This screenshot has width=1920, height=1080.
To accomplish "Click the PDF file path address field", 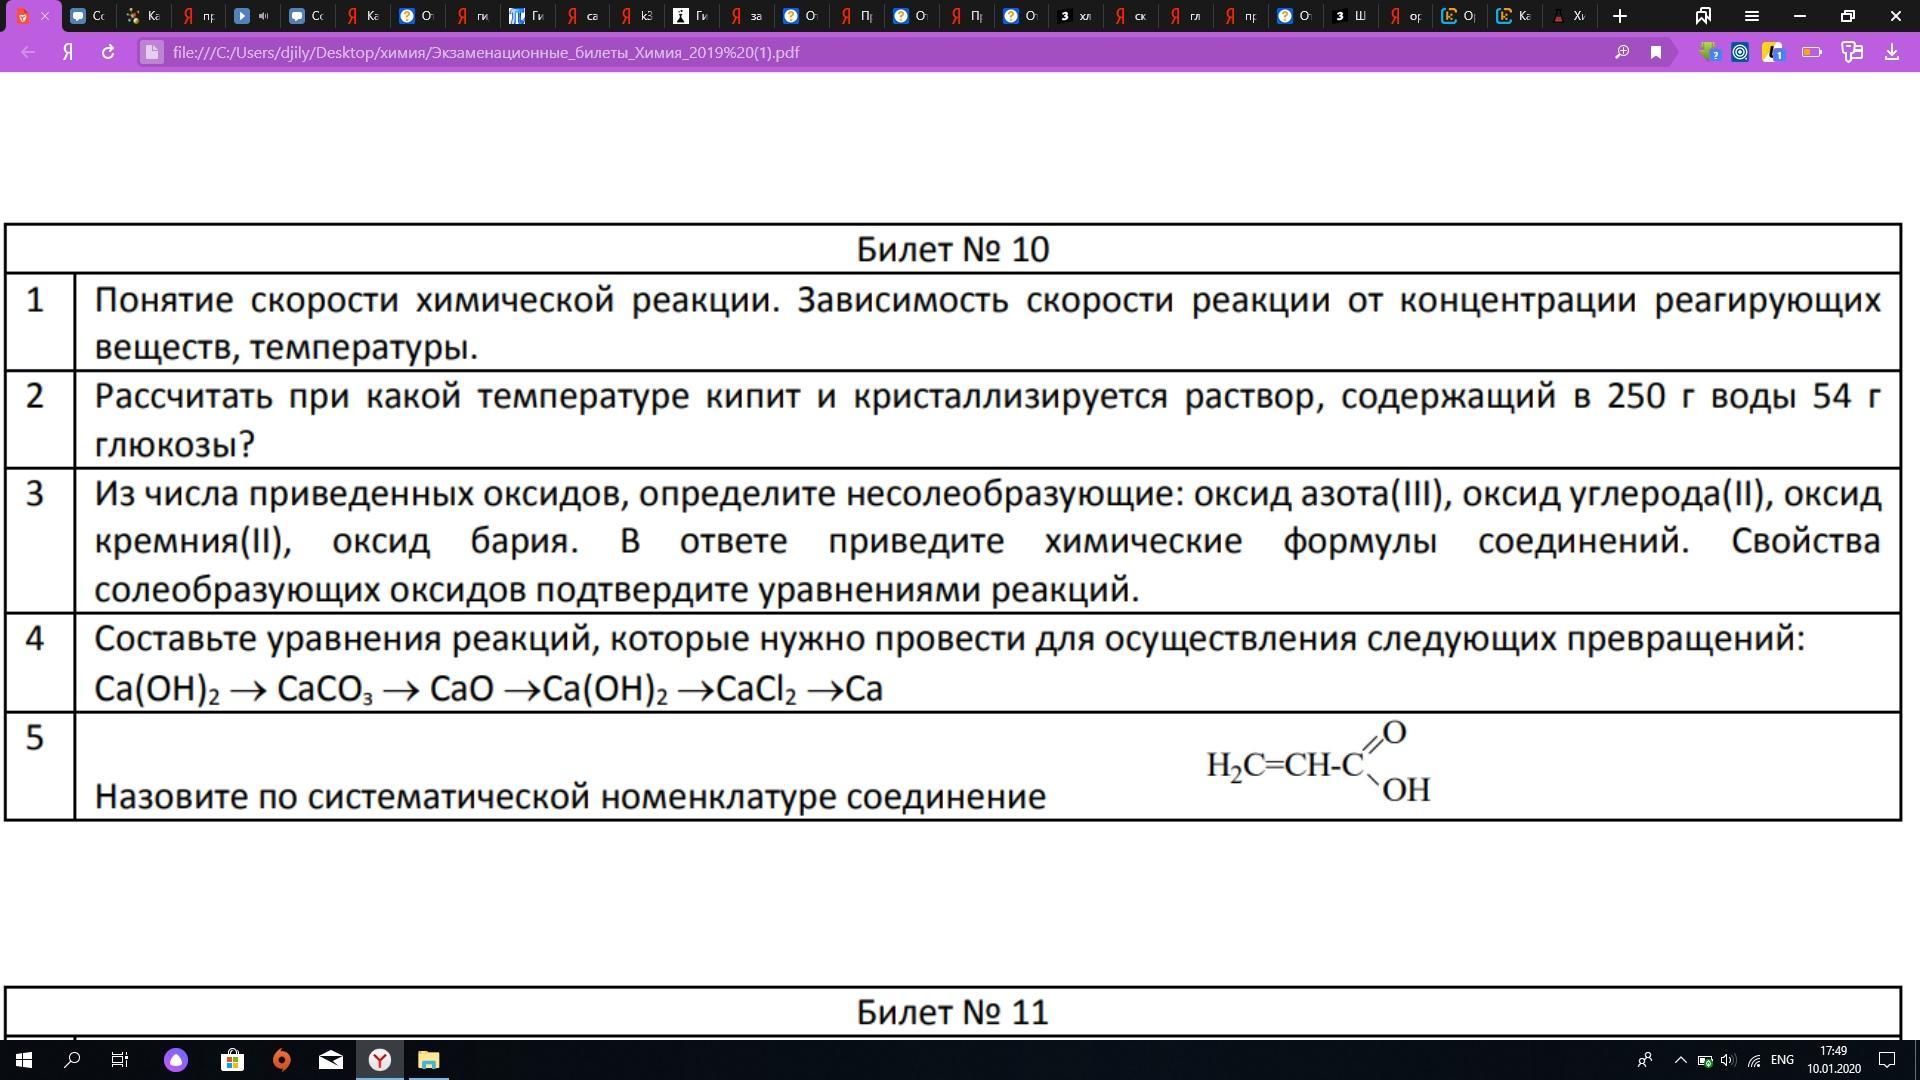I will [485, 52].
